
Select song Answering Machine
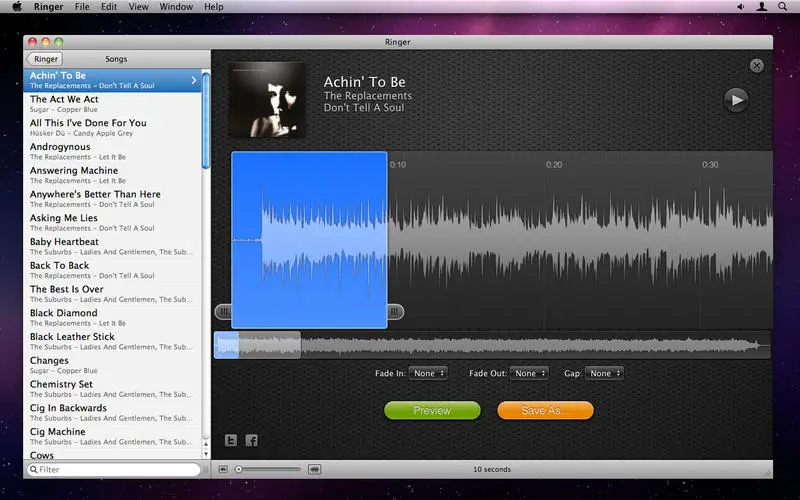click(112, 175)
